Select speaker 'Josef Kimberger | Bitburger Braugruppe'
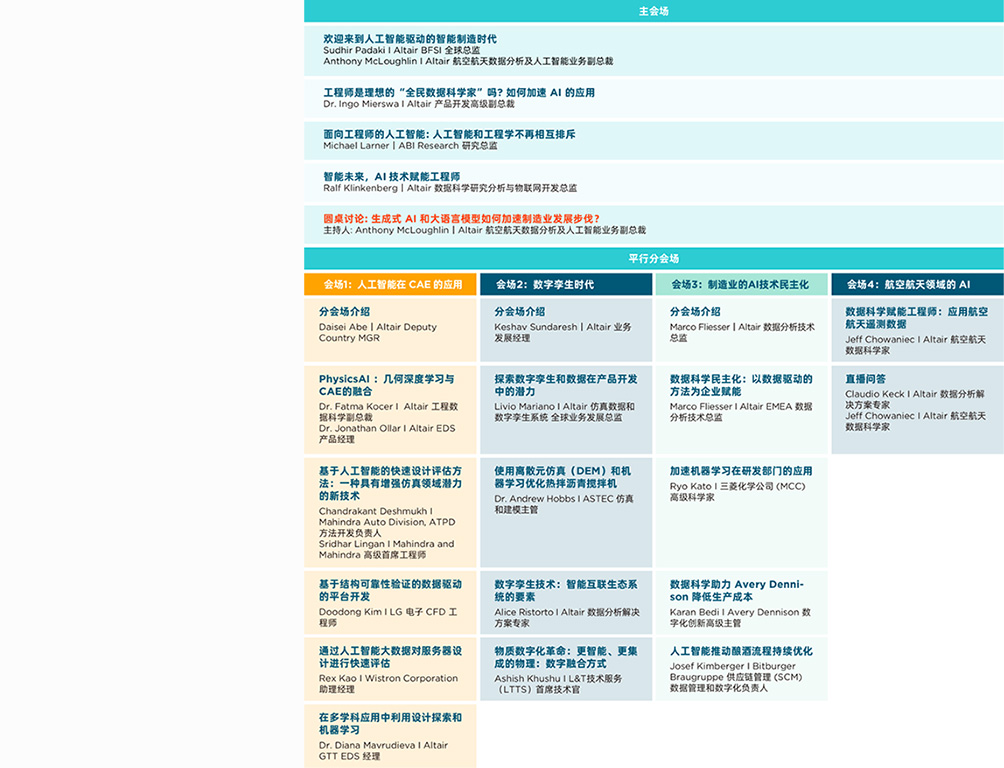 pos(736,677)
